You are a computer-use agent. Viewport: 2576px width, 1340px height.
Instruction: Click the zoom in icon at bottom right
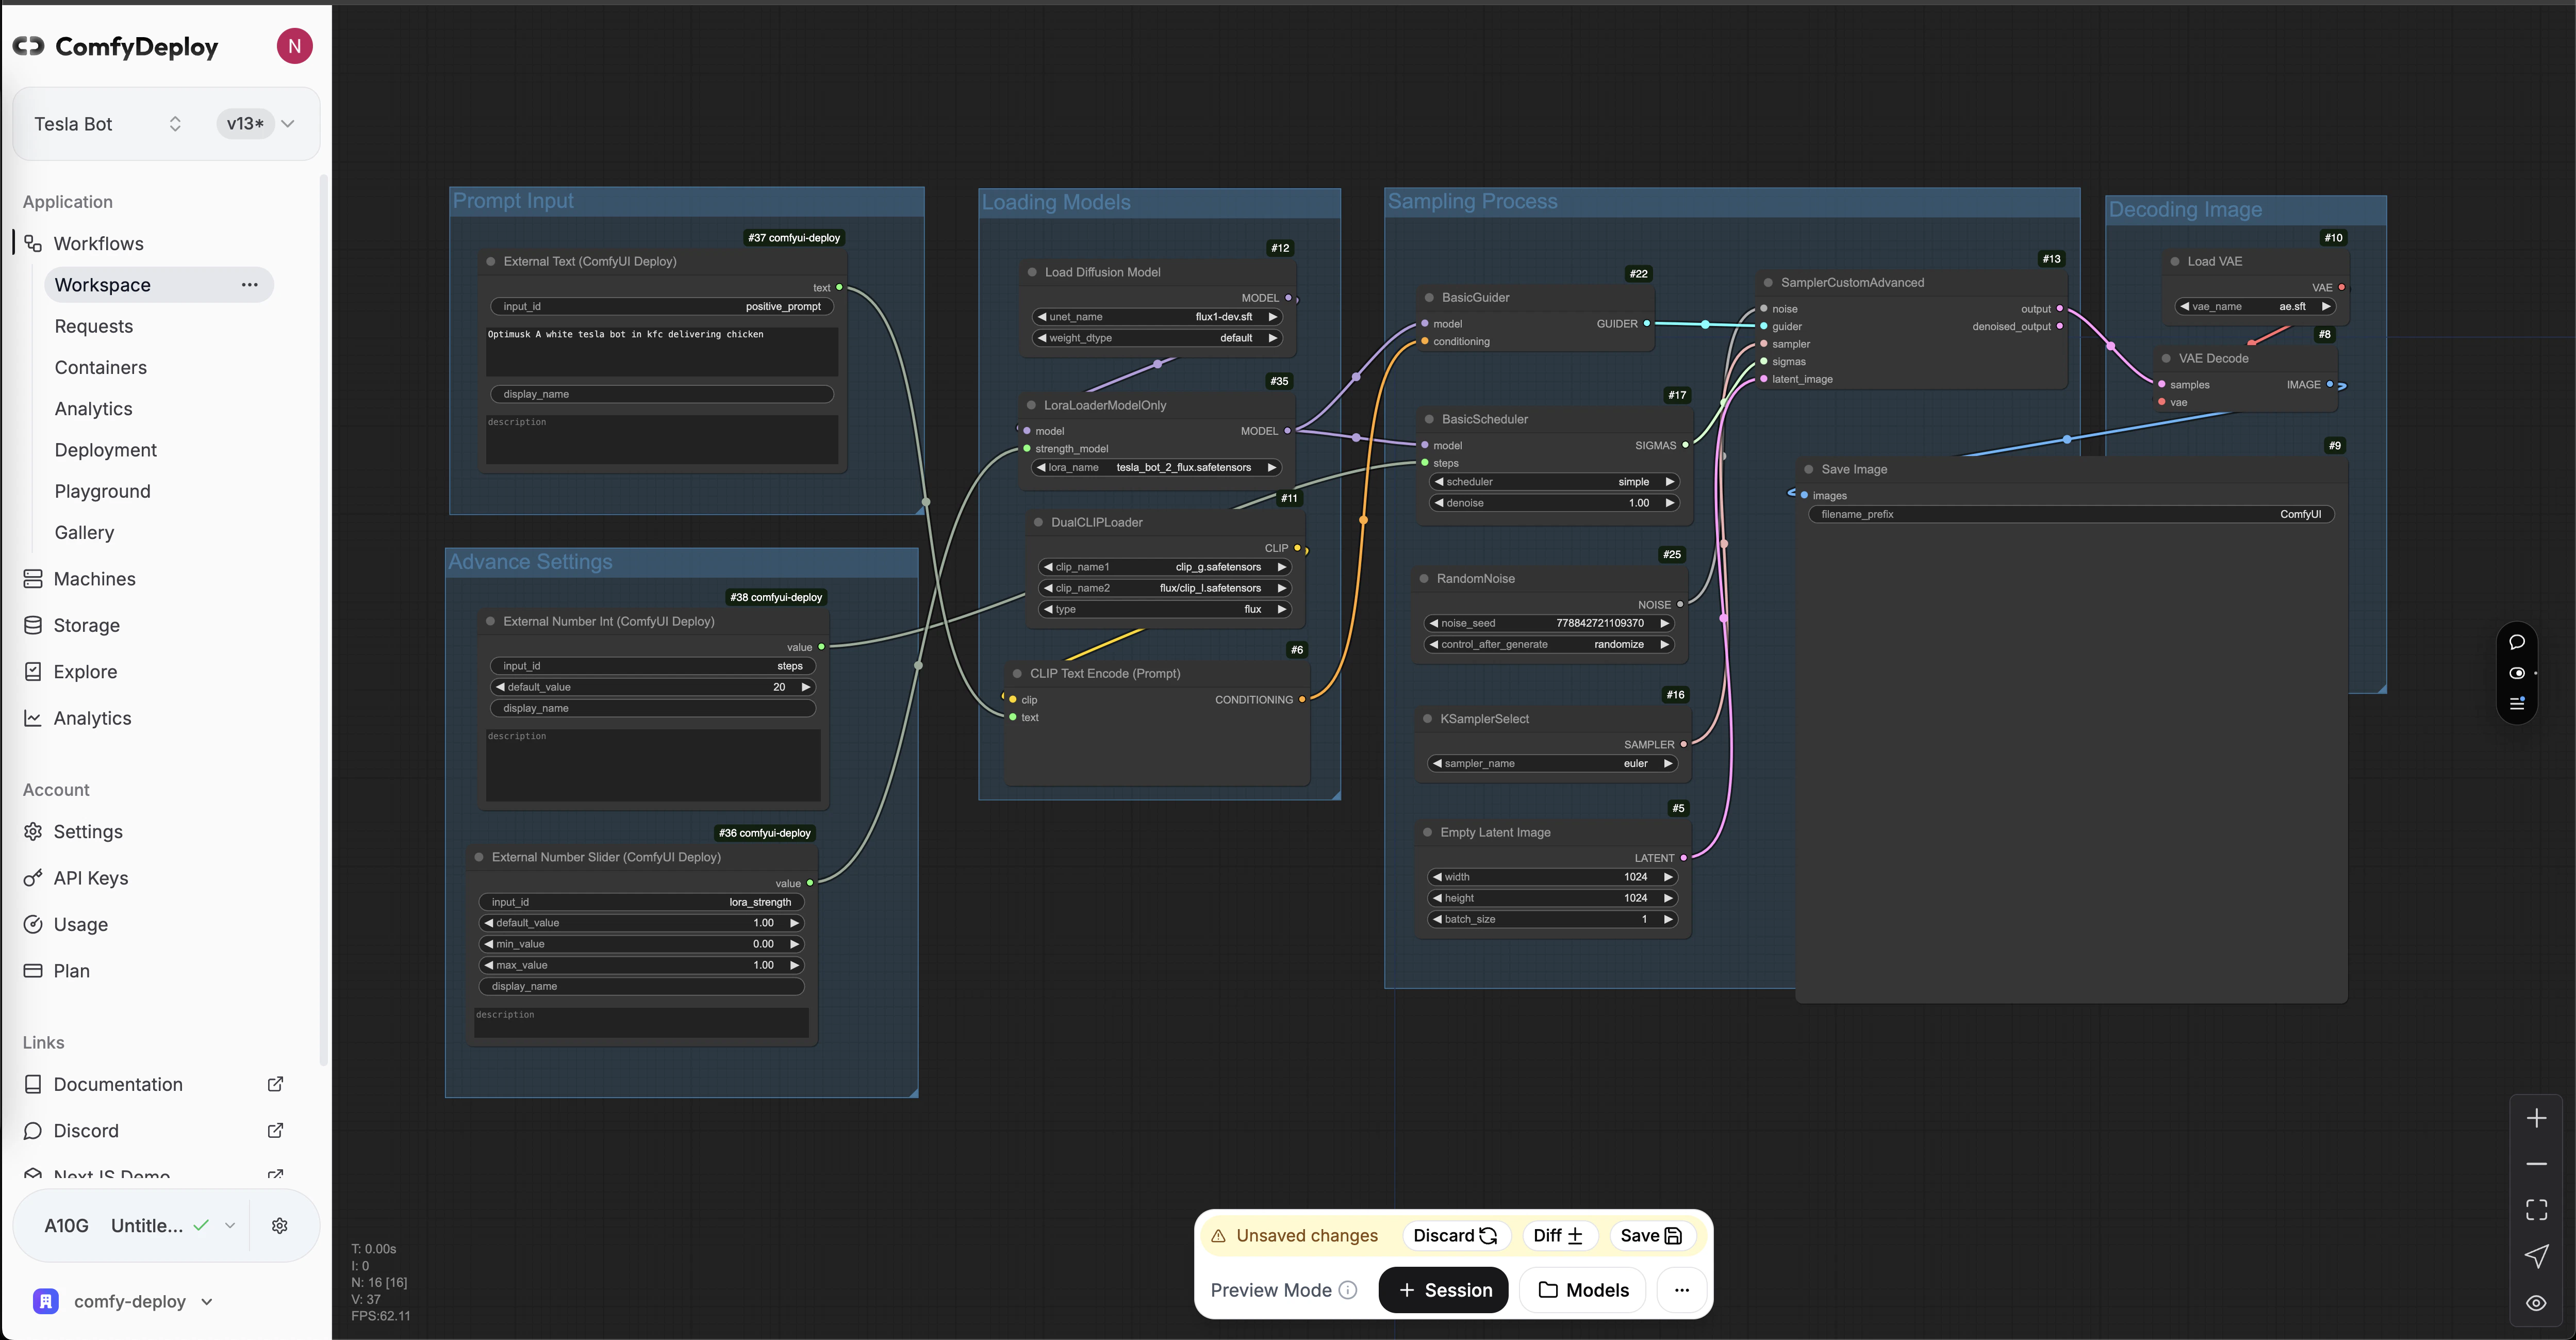click(2537, 1118)
